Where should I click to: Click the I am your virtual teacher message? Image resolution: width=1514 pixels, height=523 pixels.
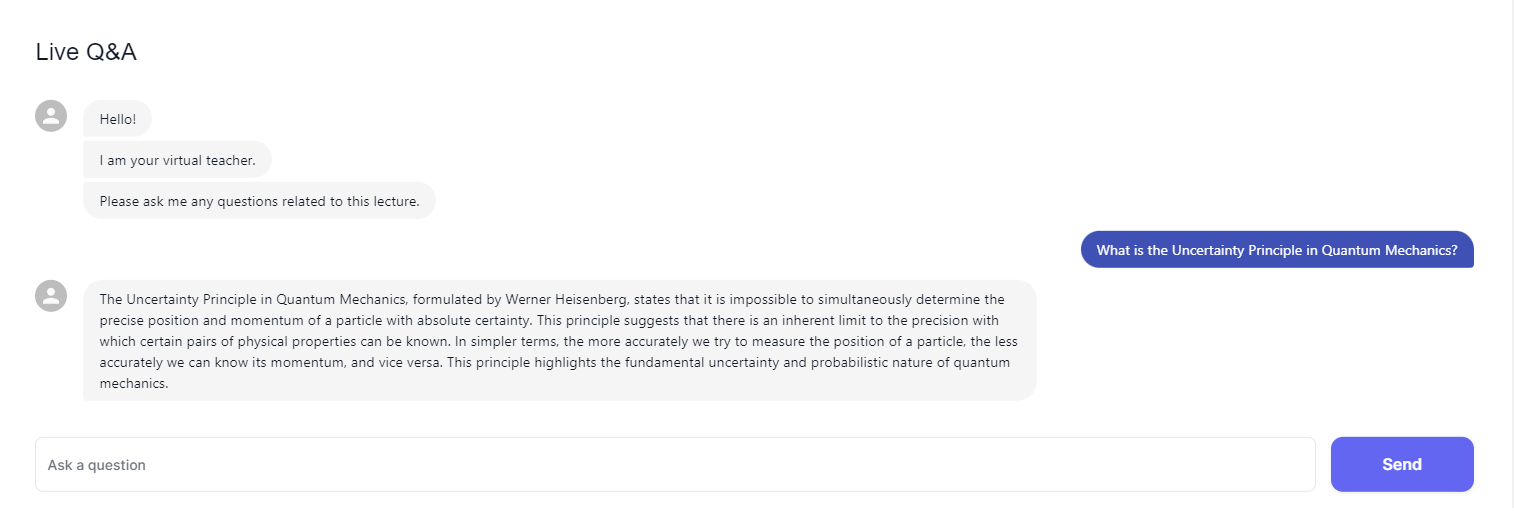coord(177,160)
